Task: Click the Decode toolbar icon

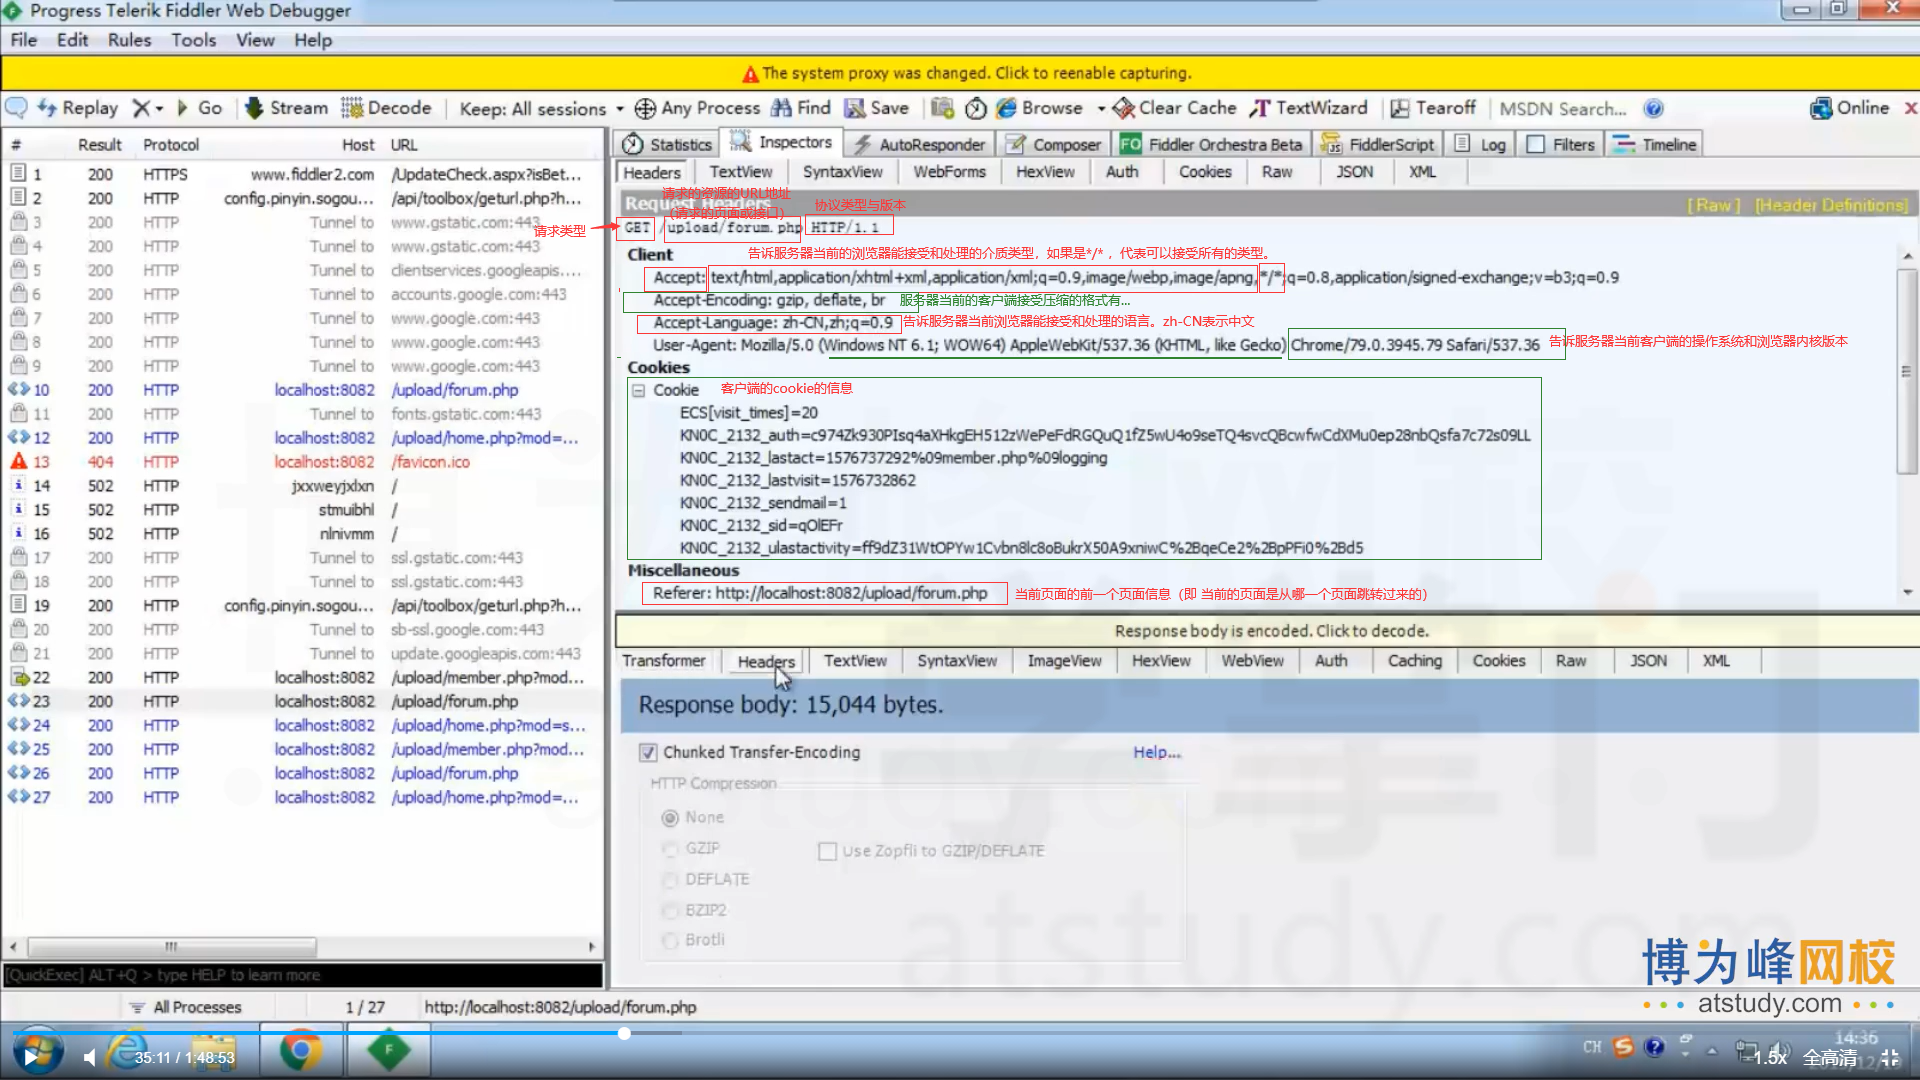Action: pyautogui.click(x=352, y=108)
